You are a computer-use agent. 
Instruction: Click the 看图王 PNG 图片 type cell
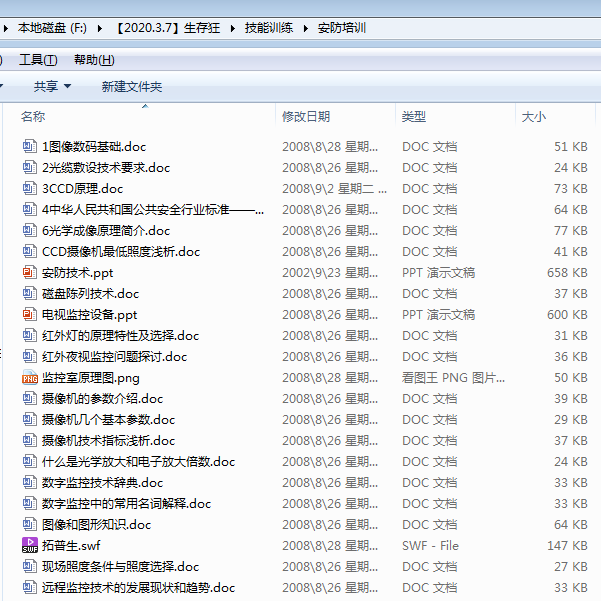(453, 378)
